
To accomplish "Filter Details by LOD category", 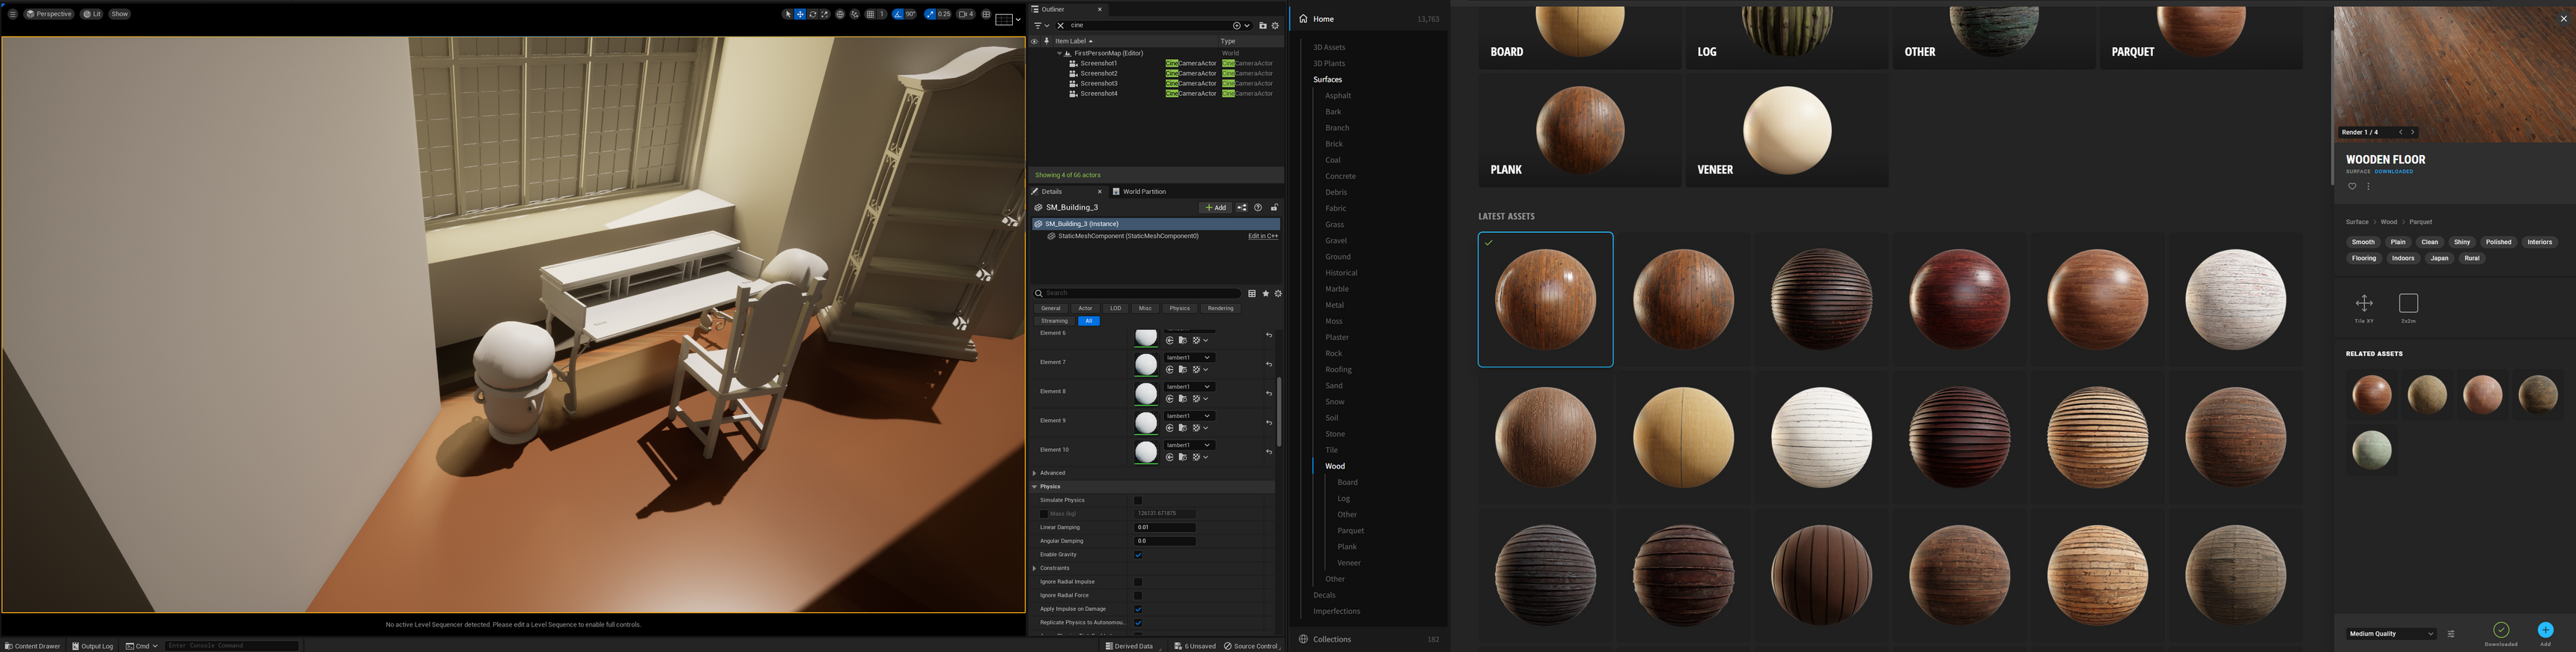I will [1116, 308].
